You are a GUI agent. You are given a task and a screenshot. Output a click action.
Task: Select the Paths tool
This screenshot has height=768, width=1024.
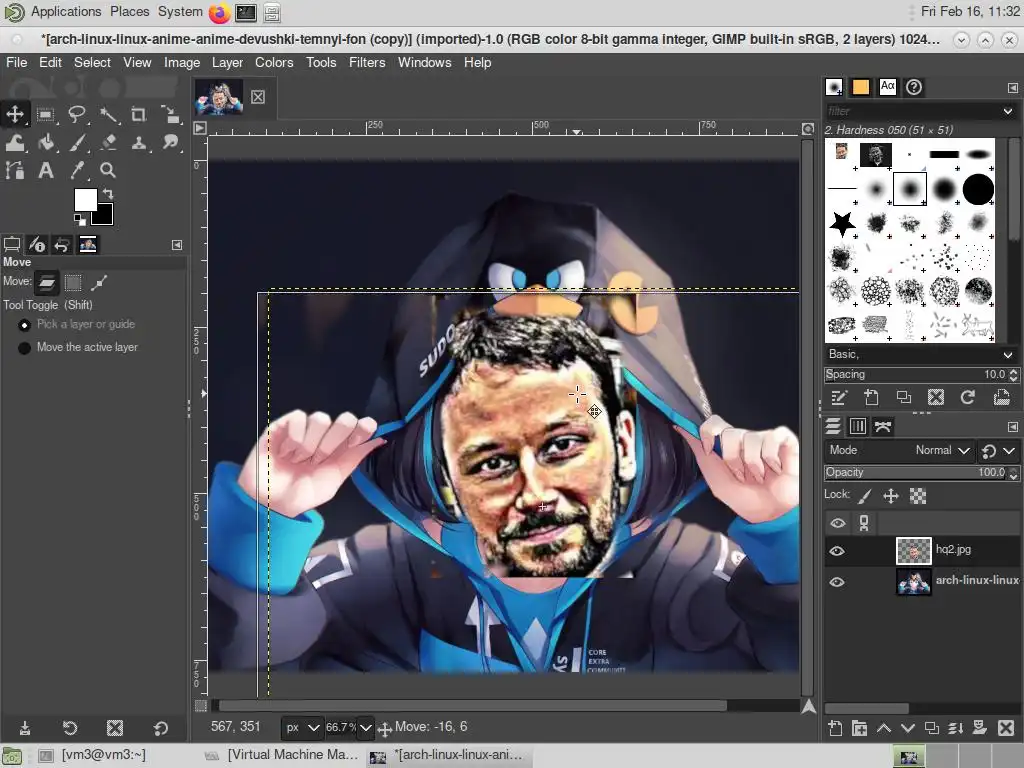[x=15, y=170]
